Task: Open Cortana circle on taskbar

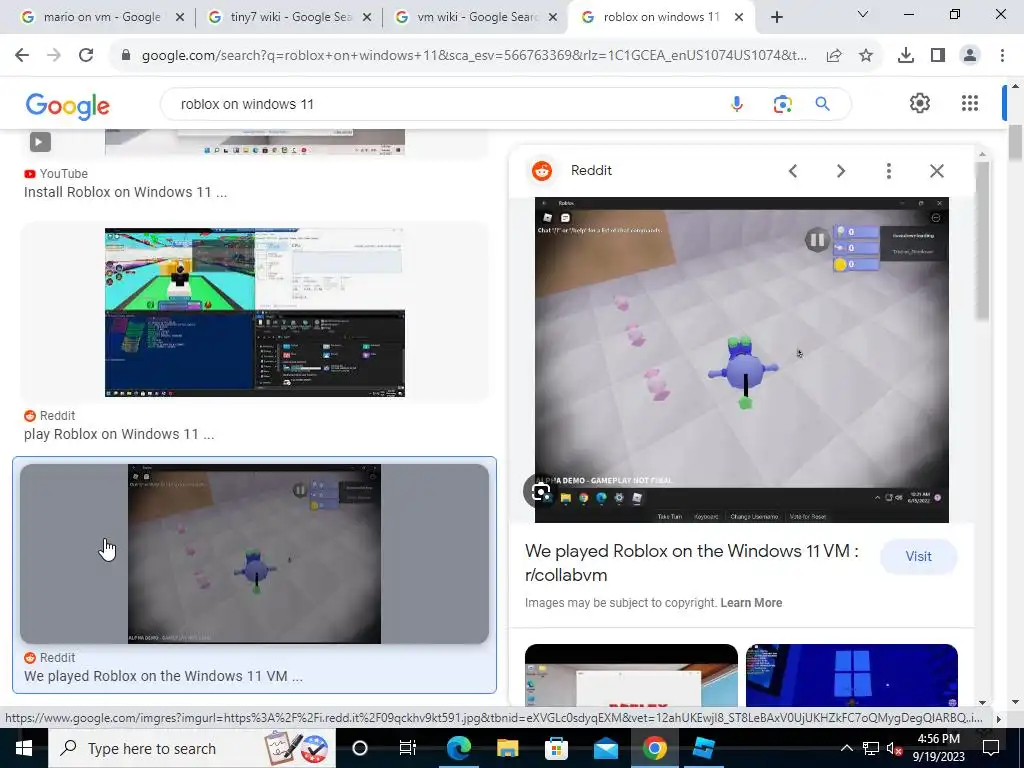Action: click(360, 748)
